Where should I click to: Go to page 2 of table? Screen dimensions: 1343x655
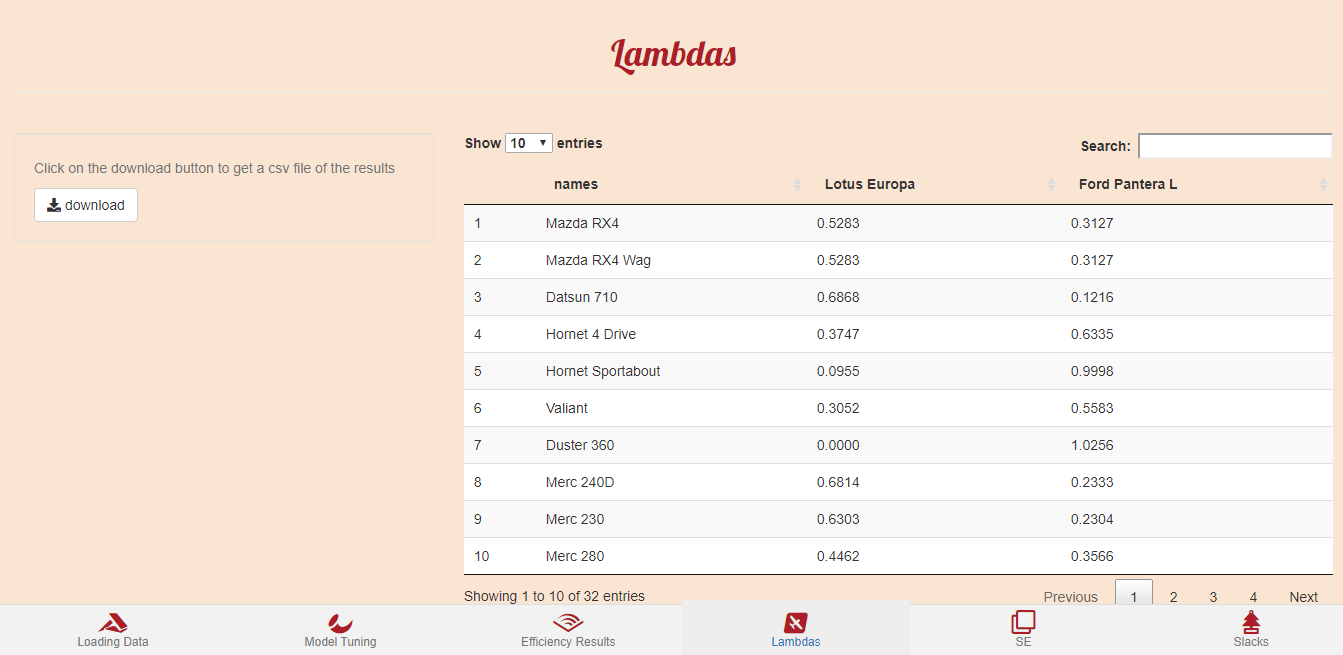1173,597
